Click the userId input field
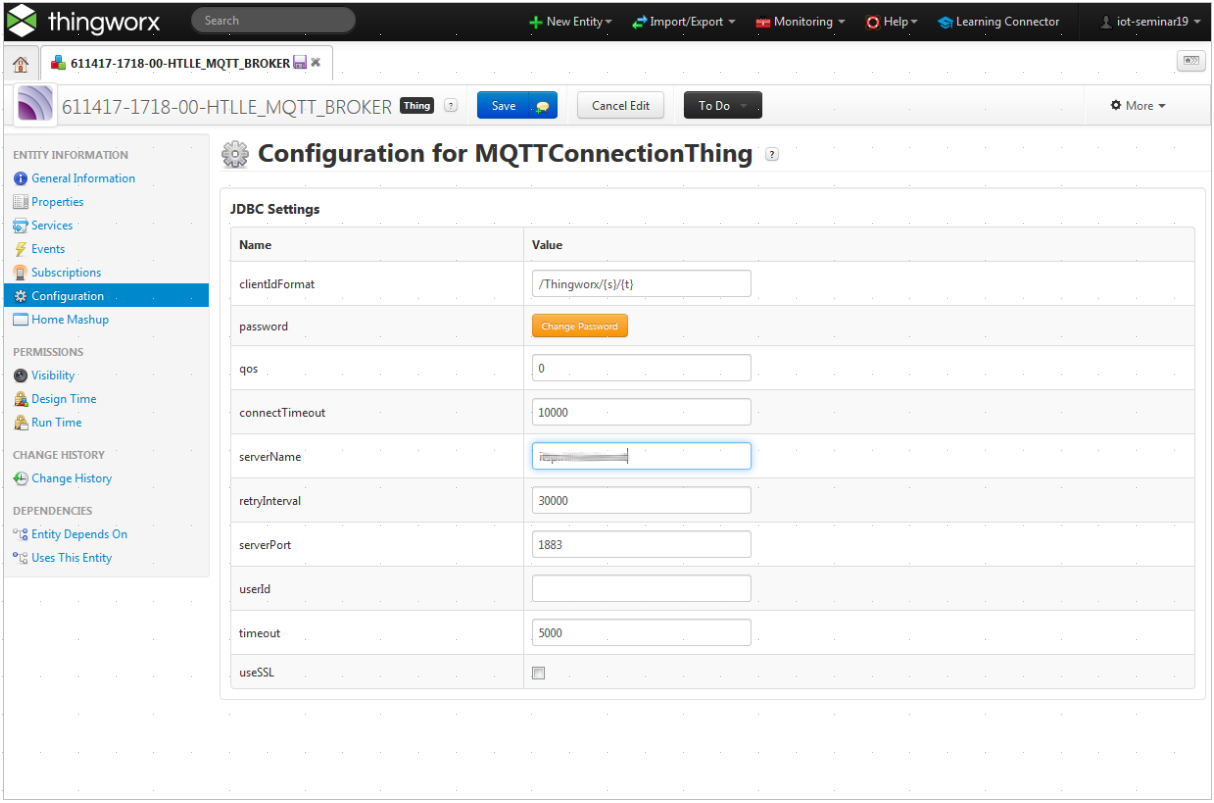1214x803 pixels. click(641, 589)
